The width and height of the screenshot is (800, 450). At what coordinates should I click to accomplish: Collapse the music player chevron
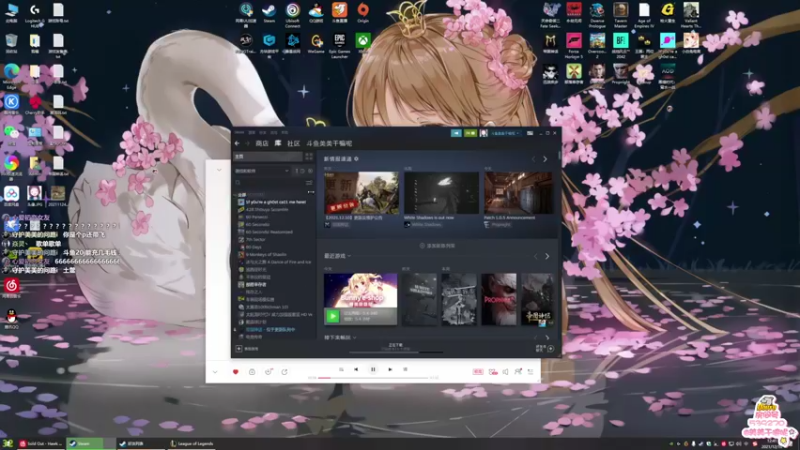coord(215,372)
